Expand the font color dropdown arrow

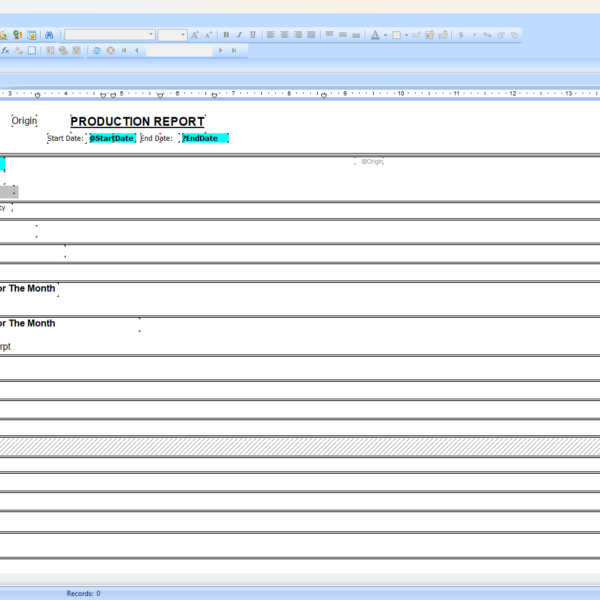(x=385, y=35)
